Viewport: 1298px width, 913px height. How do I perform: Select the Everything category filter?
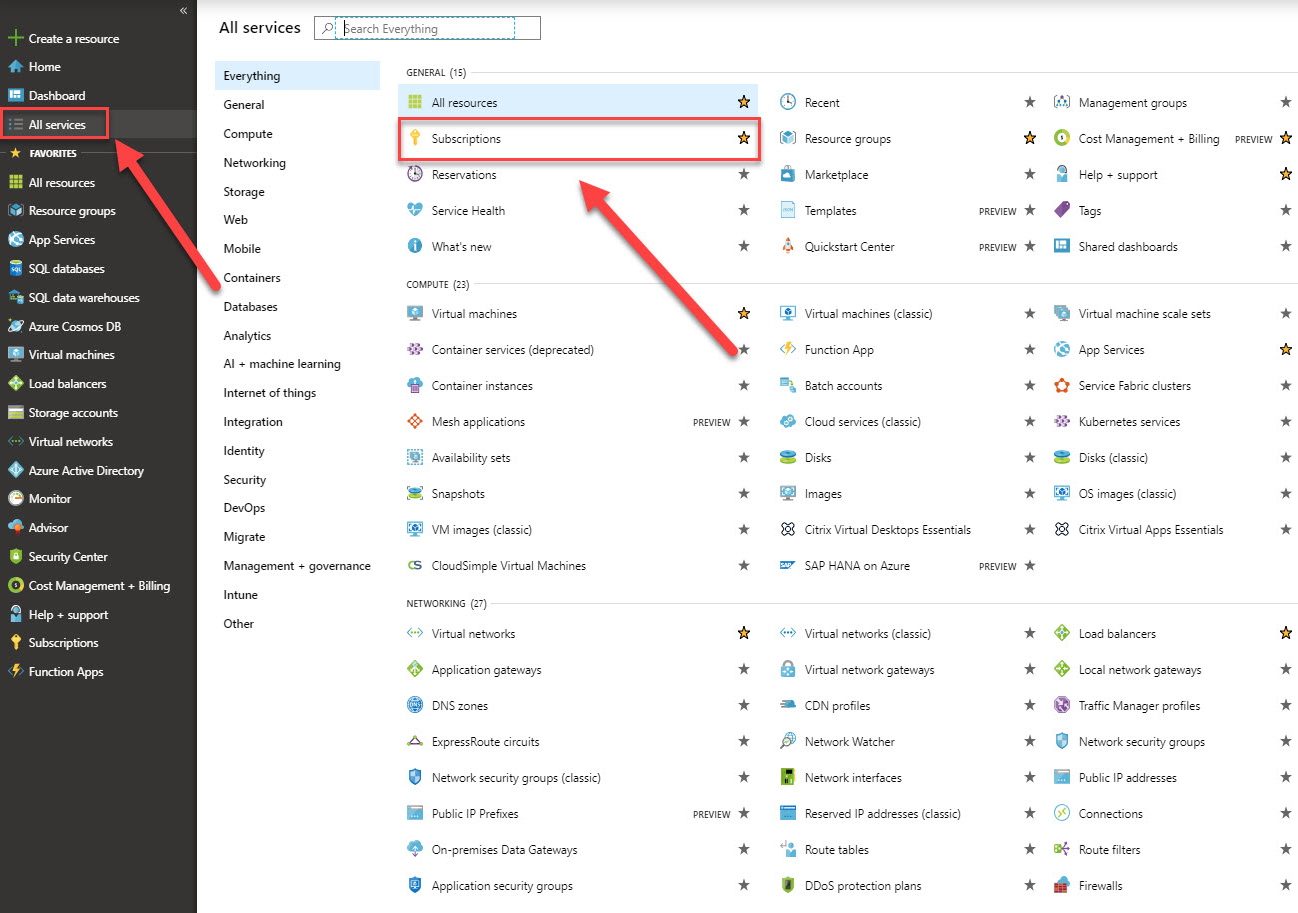(x=297, y=76)
